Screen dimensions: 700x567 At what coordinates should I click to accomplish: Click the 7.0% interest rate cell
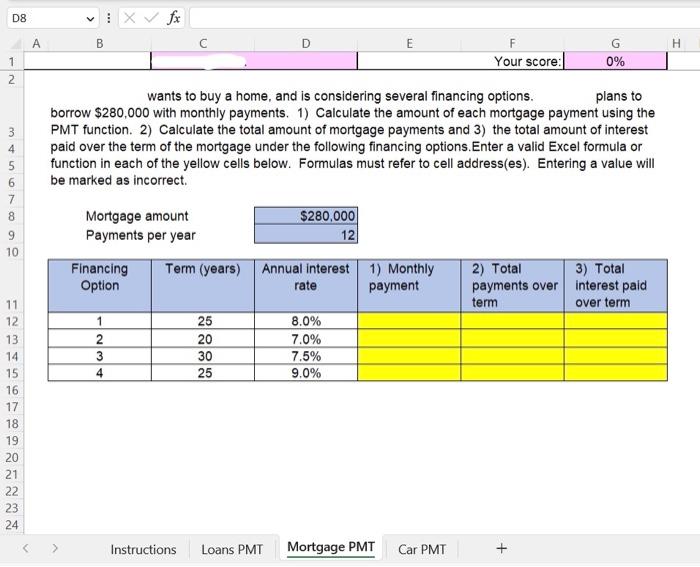[306, 339]
